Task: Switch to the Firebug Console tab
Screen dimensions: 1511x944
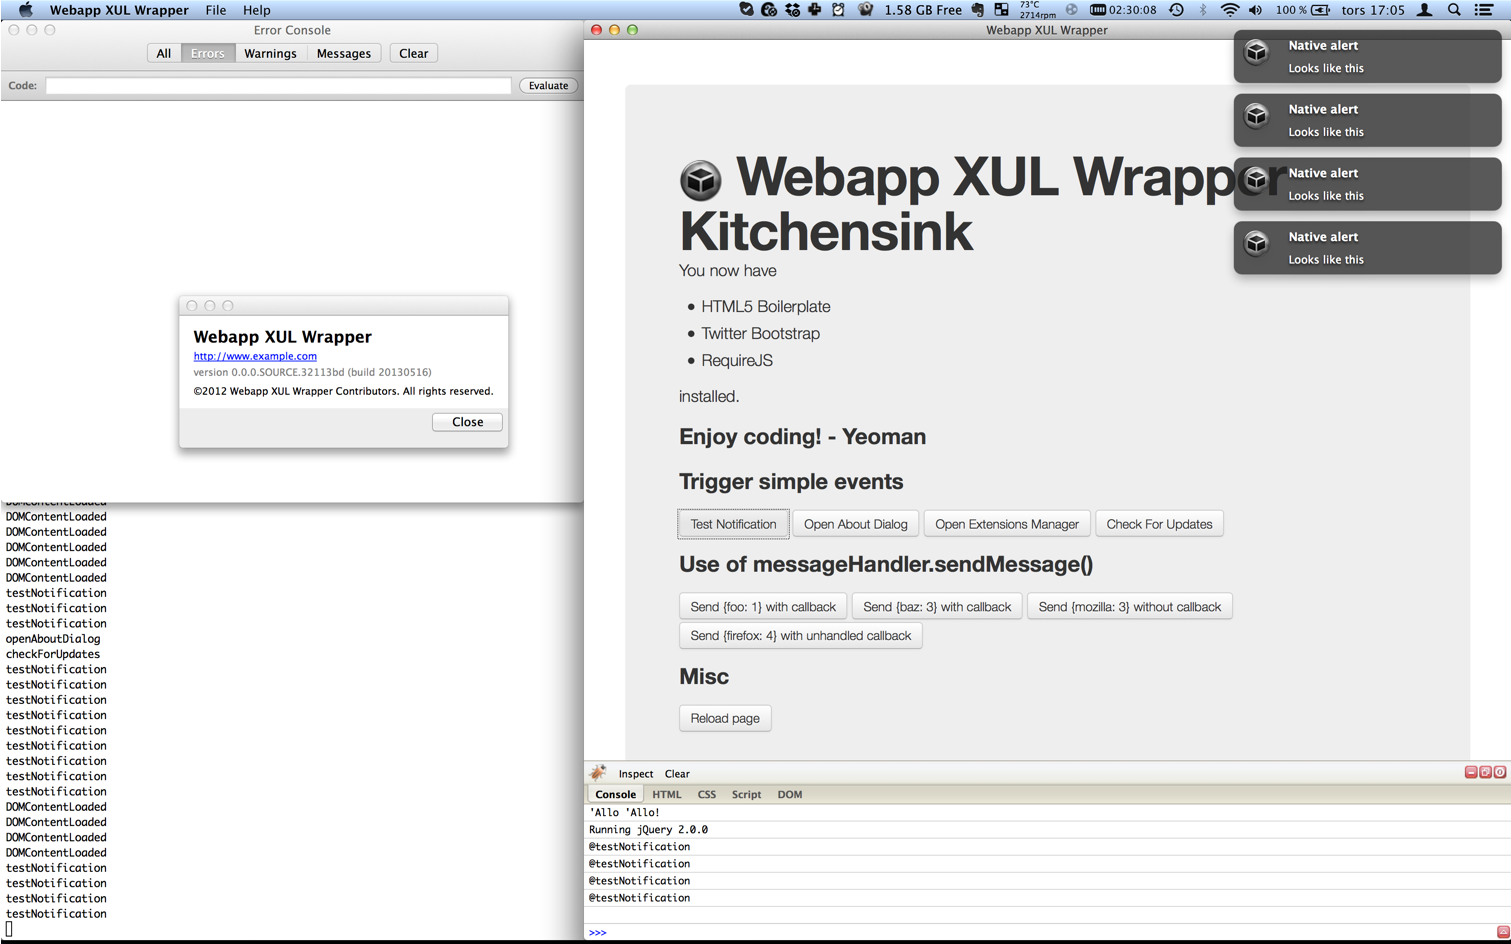Action: point(616,795)
